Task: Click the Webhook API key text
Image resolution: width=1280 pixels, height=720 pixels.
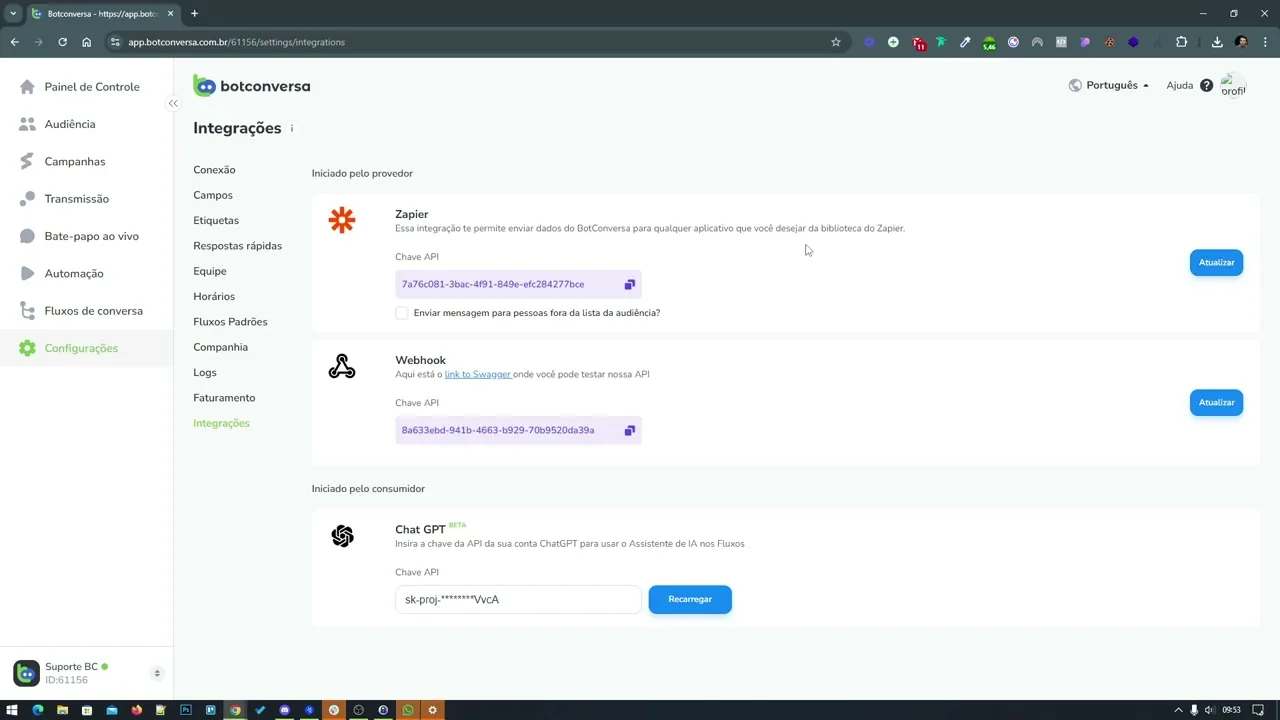Action: coord(498,431)
